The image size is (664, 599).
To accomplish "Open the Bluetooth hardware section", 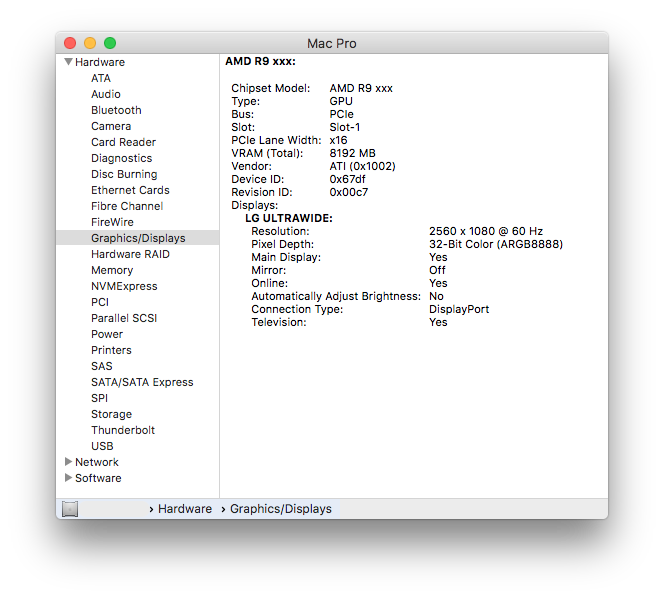I will [116, 110].
